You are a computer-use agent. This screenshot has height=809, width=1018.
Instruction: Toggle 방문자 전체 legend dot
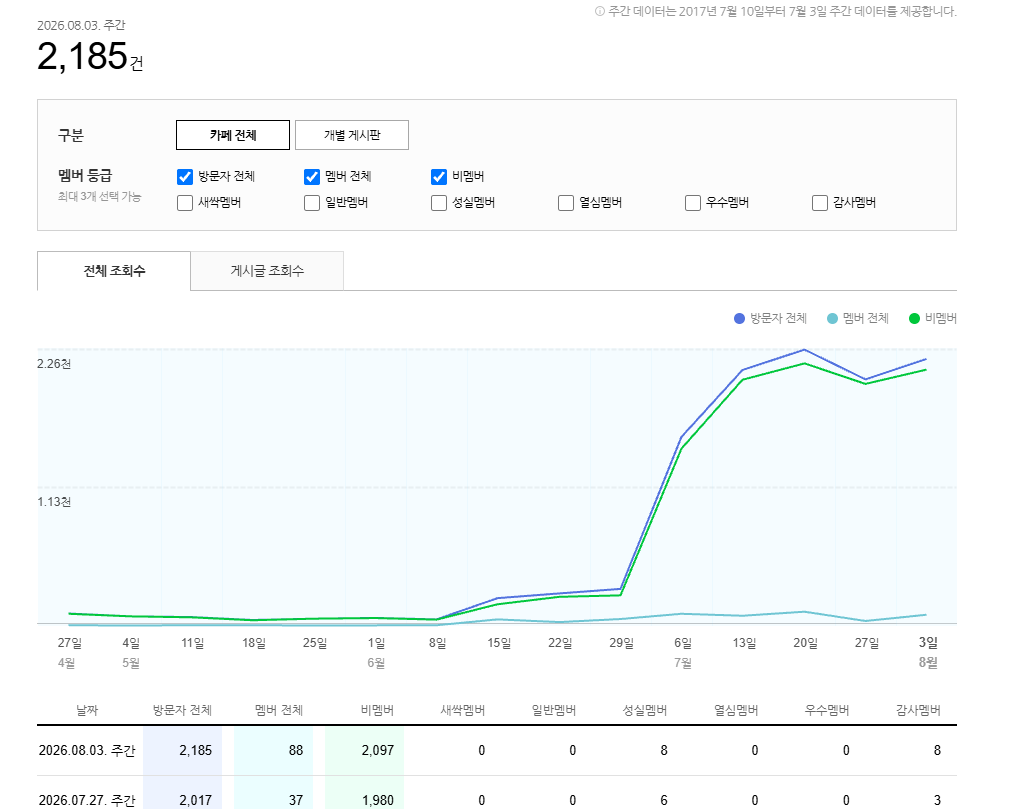pyautogui.click(x=739, y=318)
